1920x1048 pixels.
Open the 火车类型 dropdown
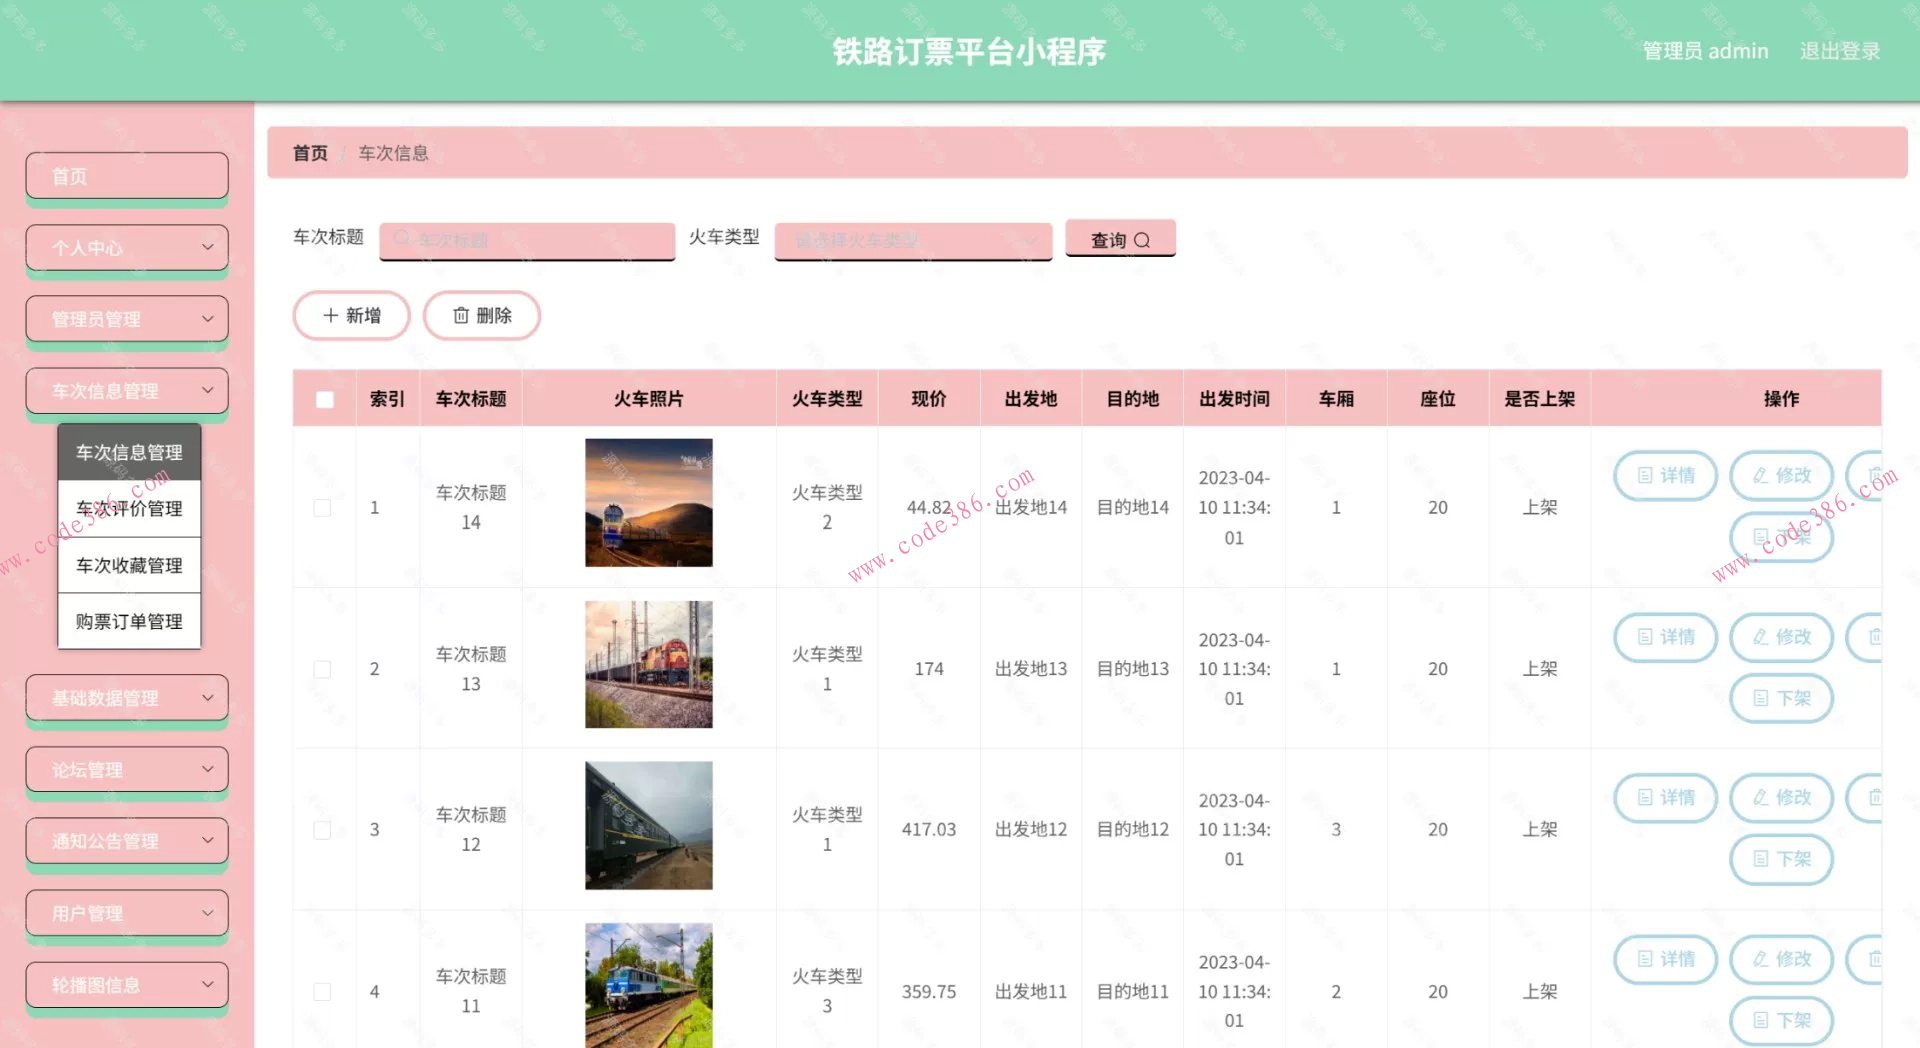(x=913, y=240)
